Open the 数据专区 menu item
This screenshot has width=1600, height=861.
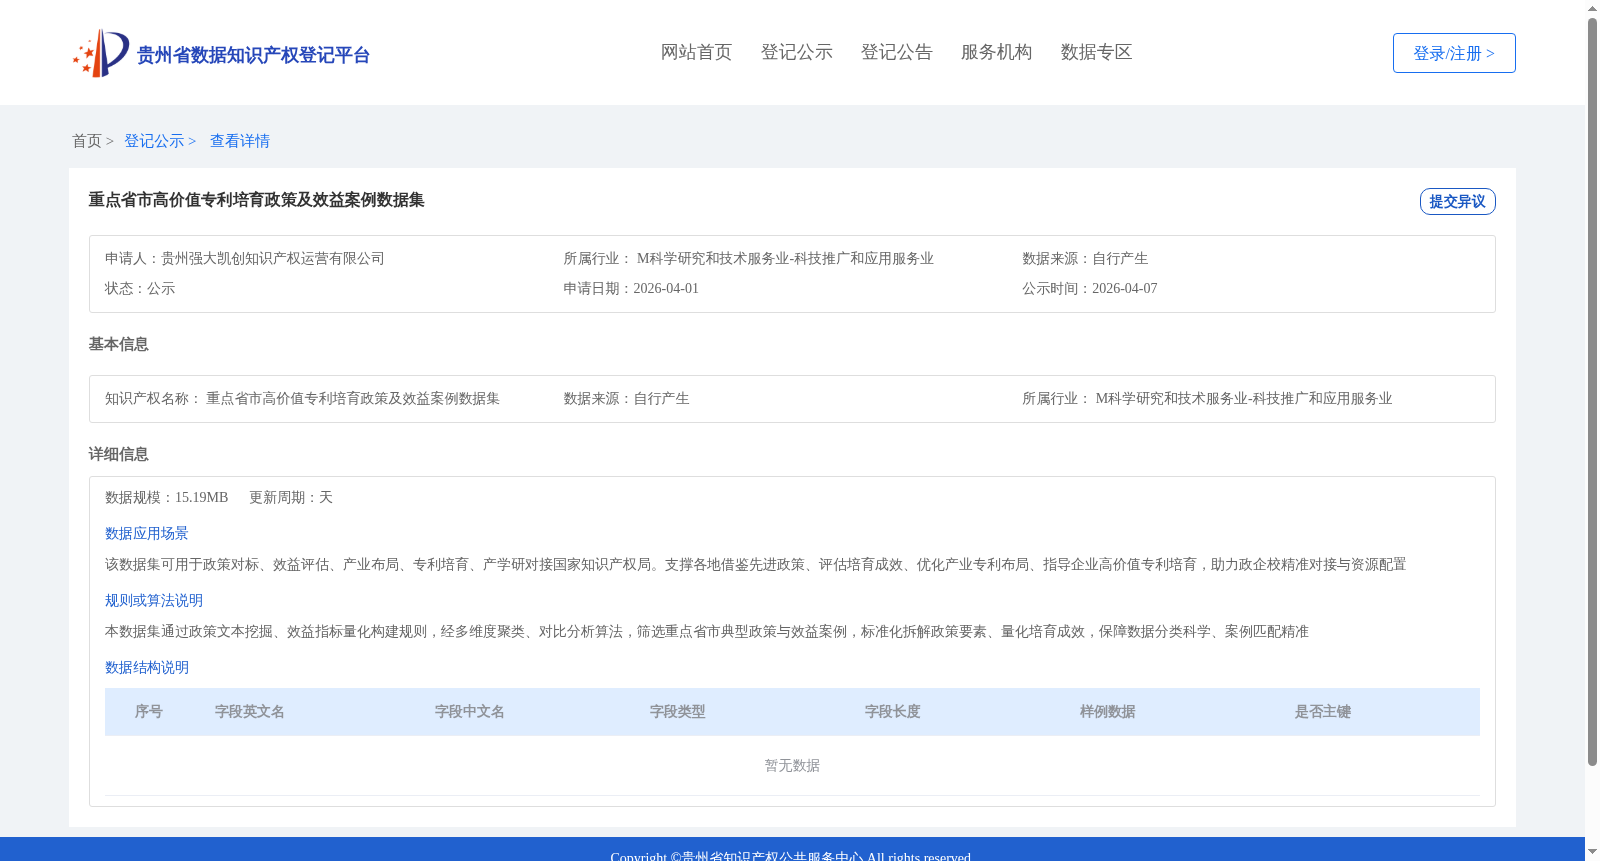click(1096, 52)
